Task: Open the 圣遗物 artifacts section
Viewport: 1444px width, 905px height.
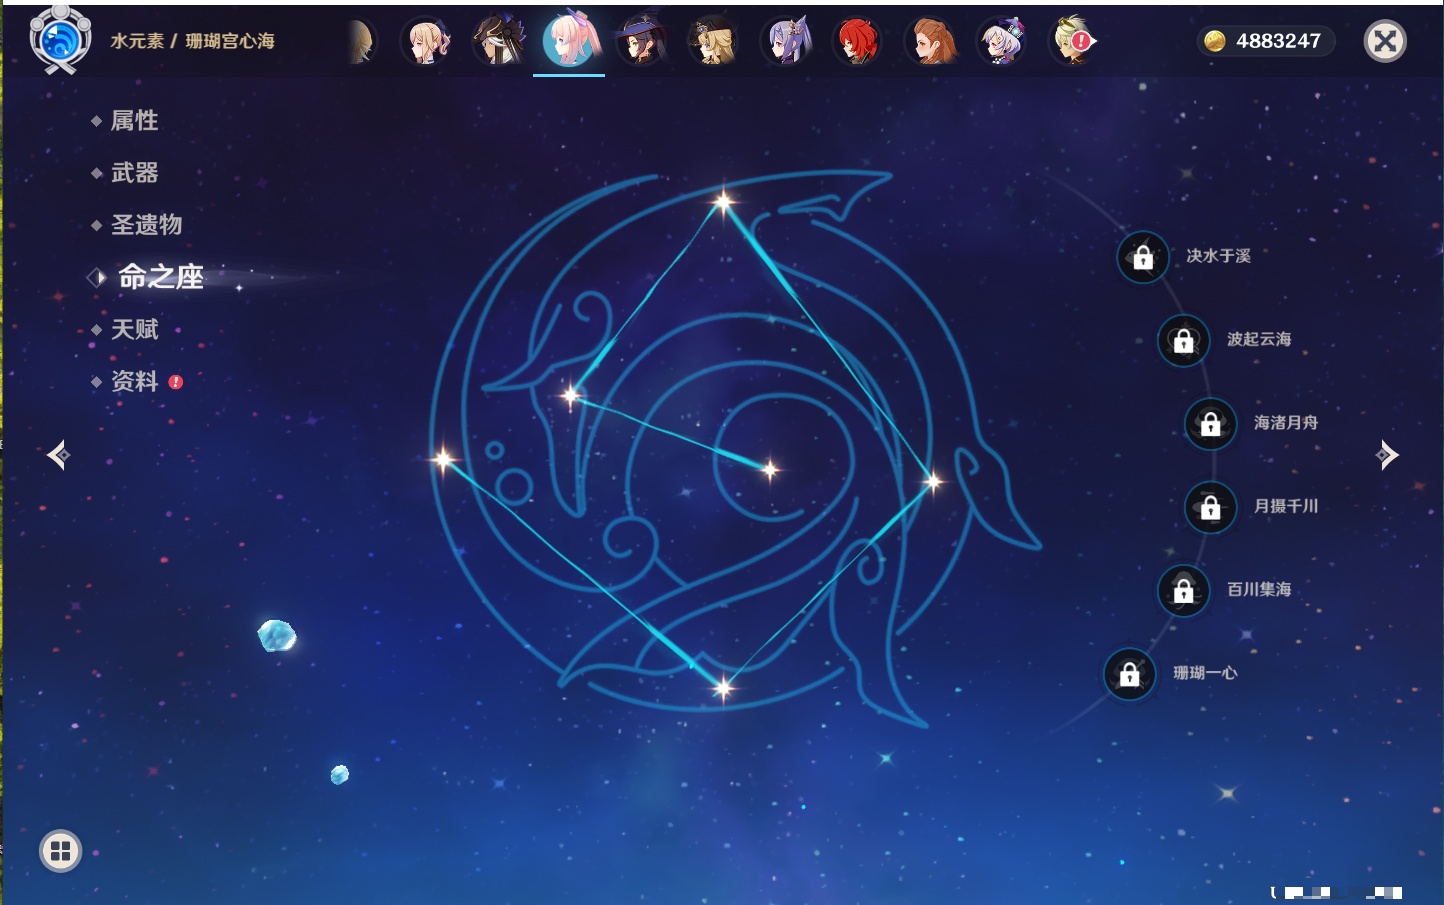Action: point(146,225)
